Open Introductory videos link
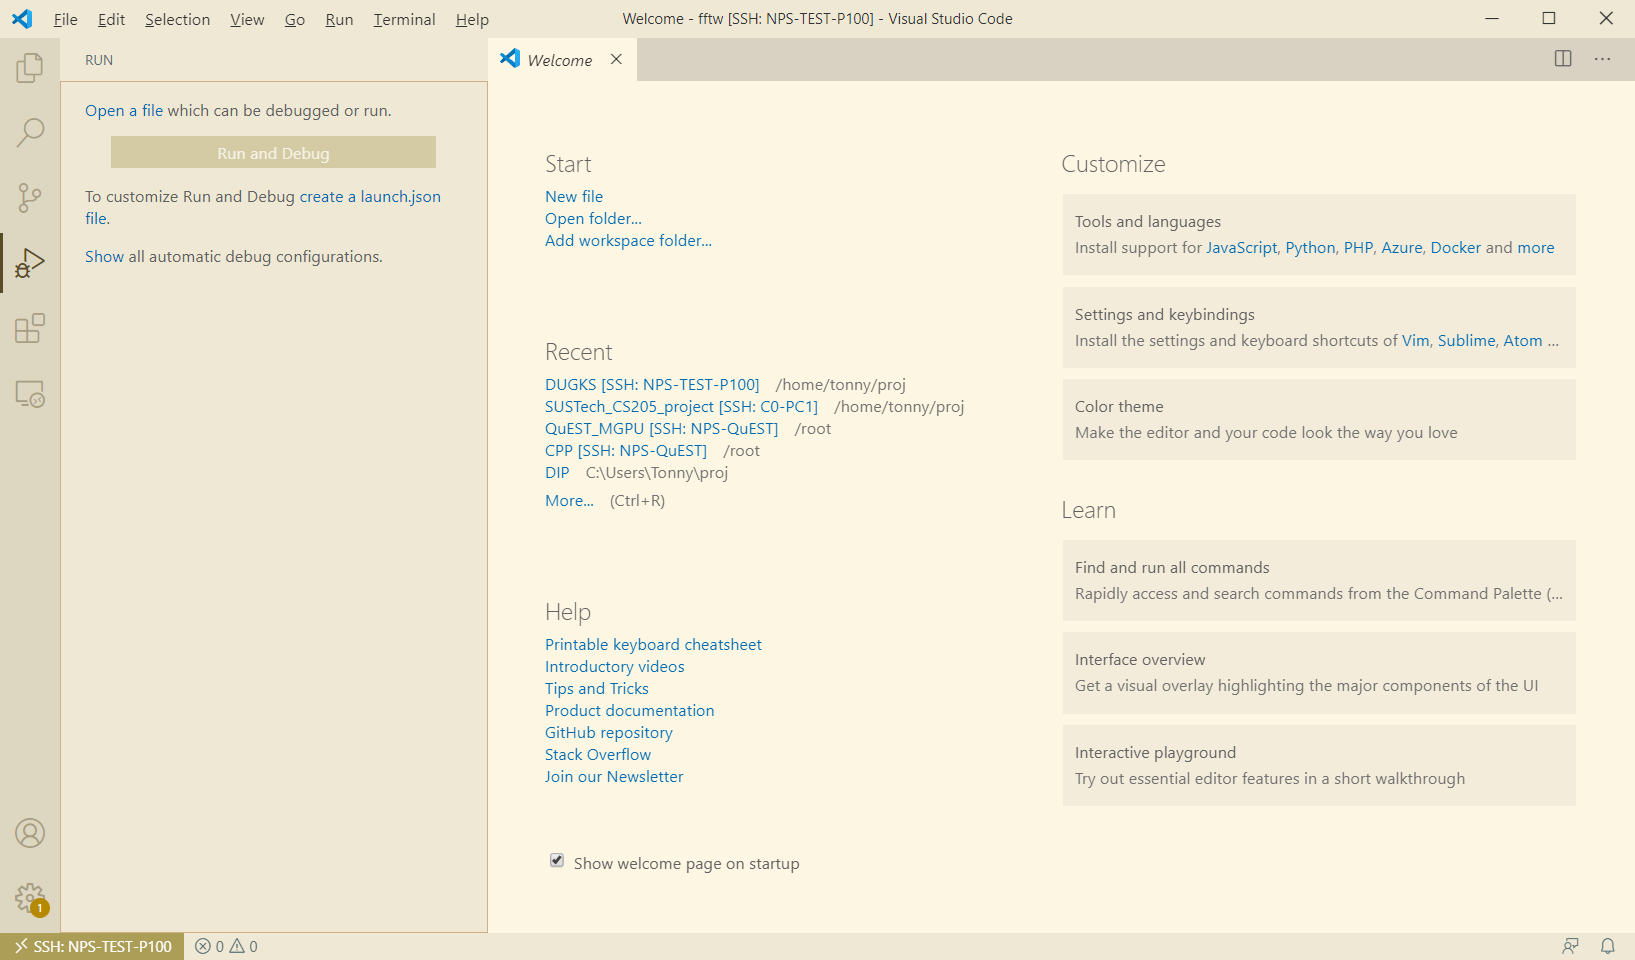Viewport: 1635px width, 960px height. pos(614,666)
